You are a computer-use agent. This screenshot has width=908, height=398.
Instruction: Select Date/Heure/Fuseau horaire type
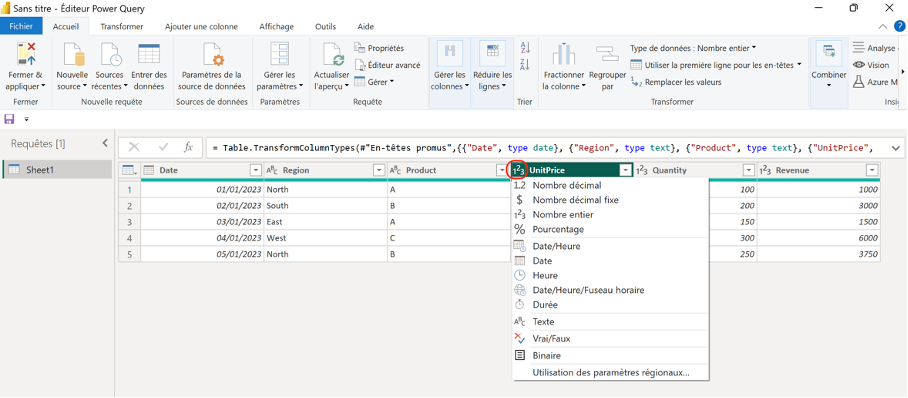(610, 290)
